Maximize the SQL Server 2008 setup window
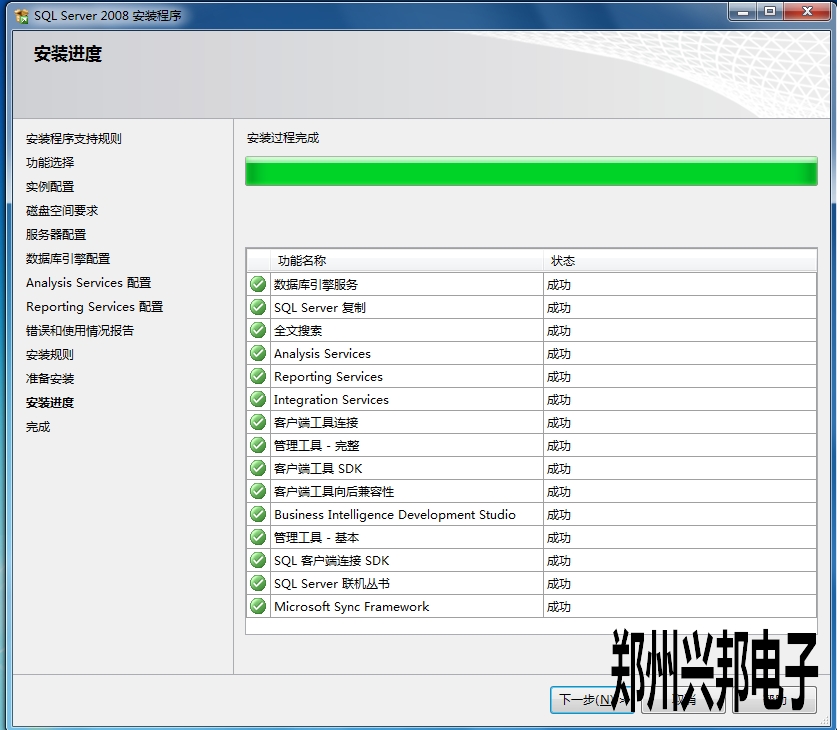Screen dimensions: 837x730 [770, 12]
